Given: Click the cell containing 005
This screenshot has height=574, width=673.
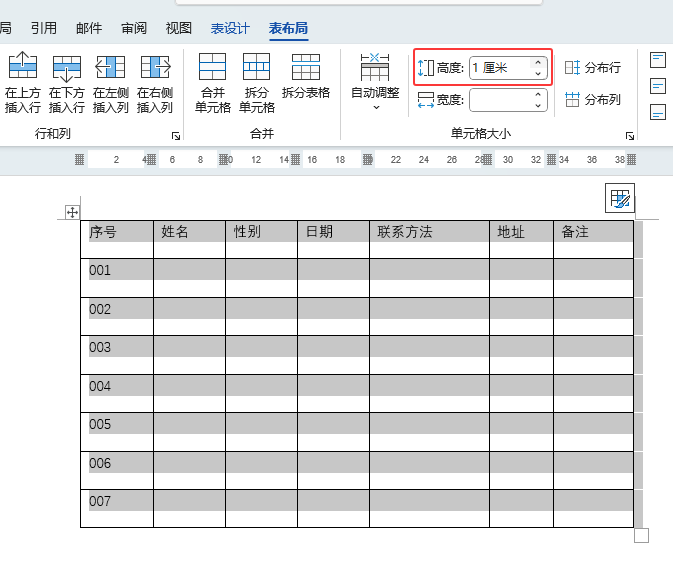Looking at the screenshot, I should pos(117,432).
